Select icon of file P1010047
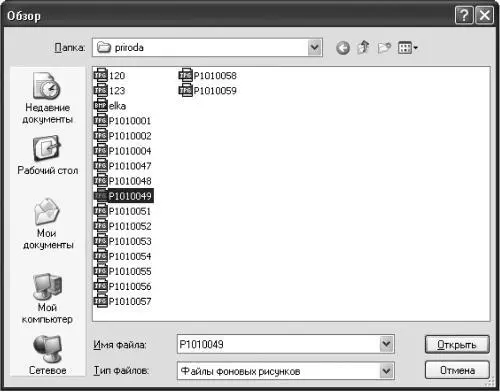This screenshot has height=392, width=500. pyautogui.click(x=101, y=166)
